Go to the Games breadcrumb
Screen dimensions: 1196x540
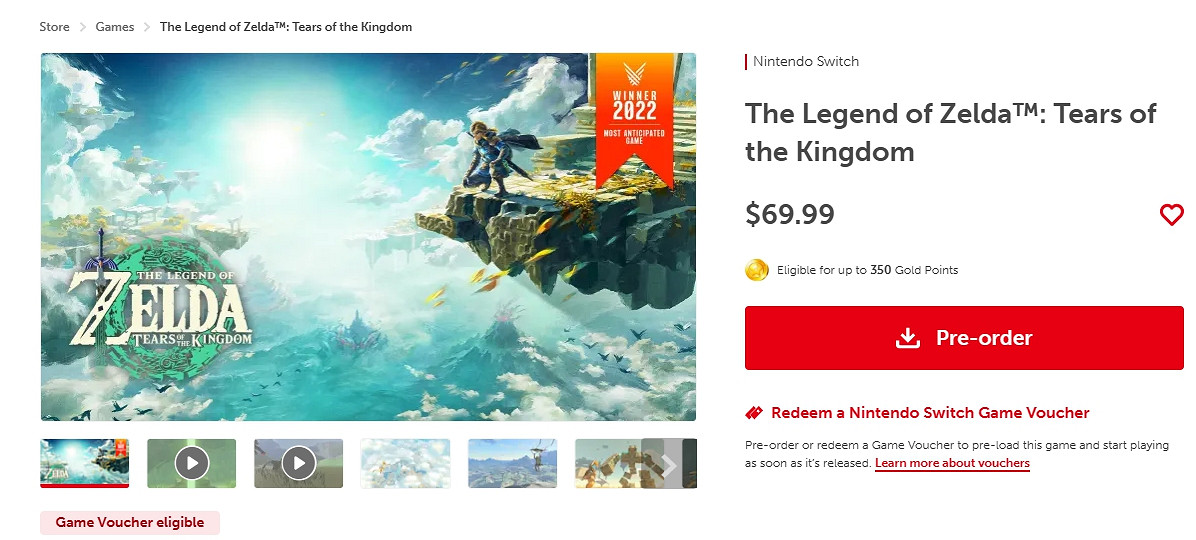[115, 27]
